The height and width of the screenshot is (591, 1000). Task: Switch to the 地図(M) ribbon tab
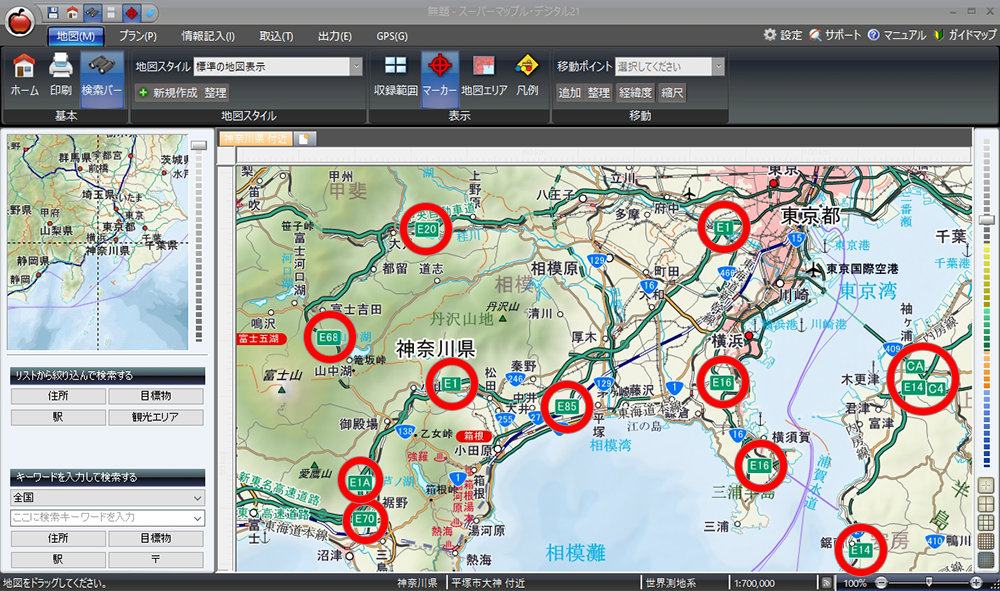tap(76, 36)
